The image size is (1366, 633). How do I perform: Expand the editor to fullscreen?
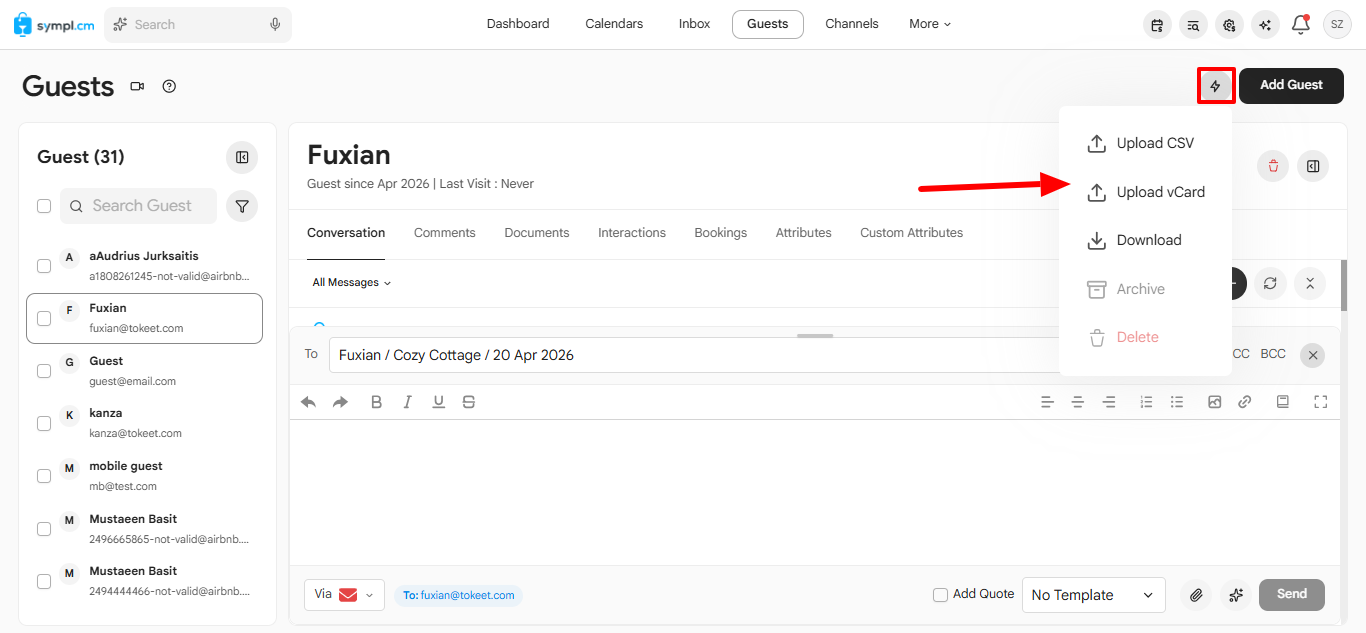(1320, 402)
